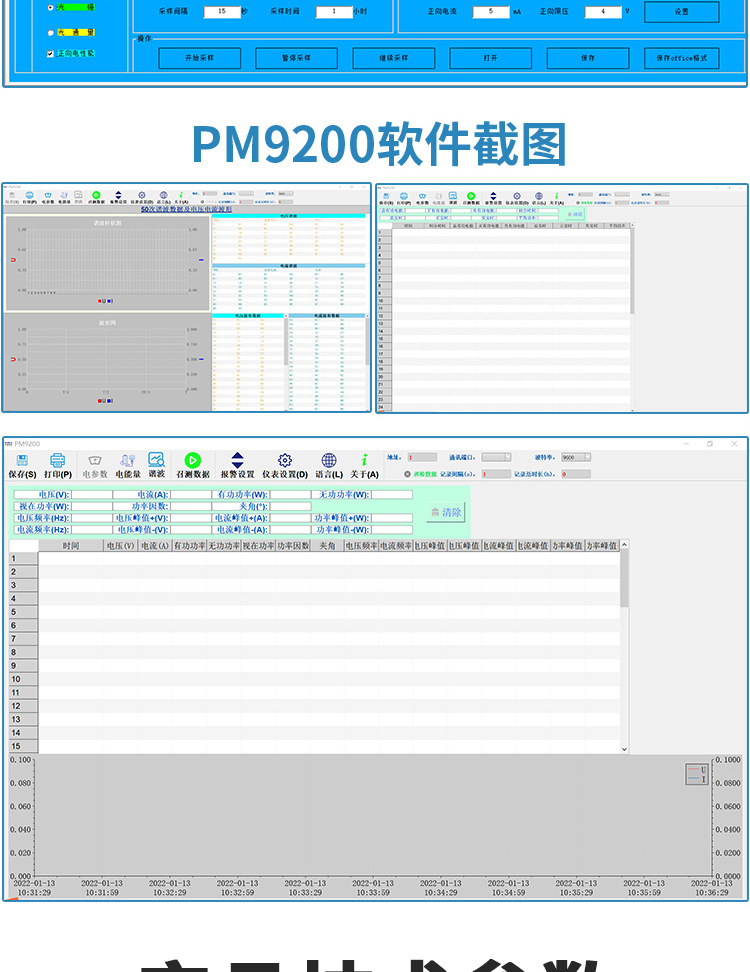Viewport: 750px width, 972px height.
Task: Click the 清除 button in energy table thumbnail window
Action: [x=575, y=214]
